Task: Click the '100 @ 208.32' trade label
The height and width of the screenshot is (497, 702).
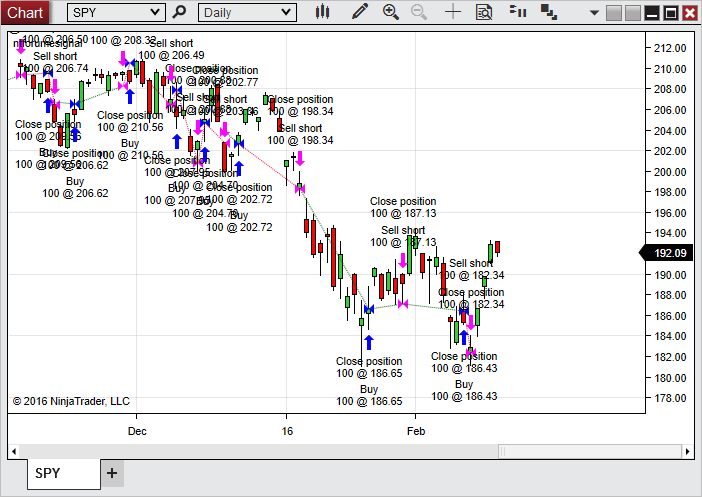Action: (x=123, y=40)
